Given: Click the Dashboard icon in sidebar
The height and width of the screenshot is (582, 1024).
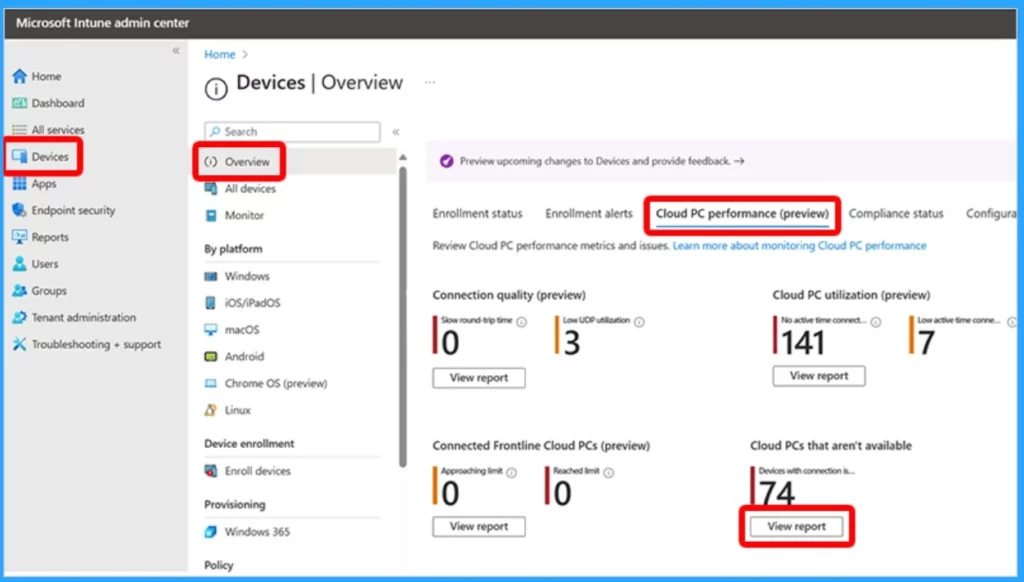Looking at the screenshot, I should coord(20,103).
